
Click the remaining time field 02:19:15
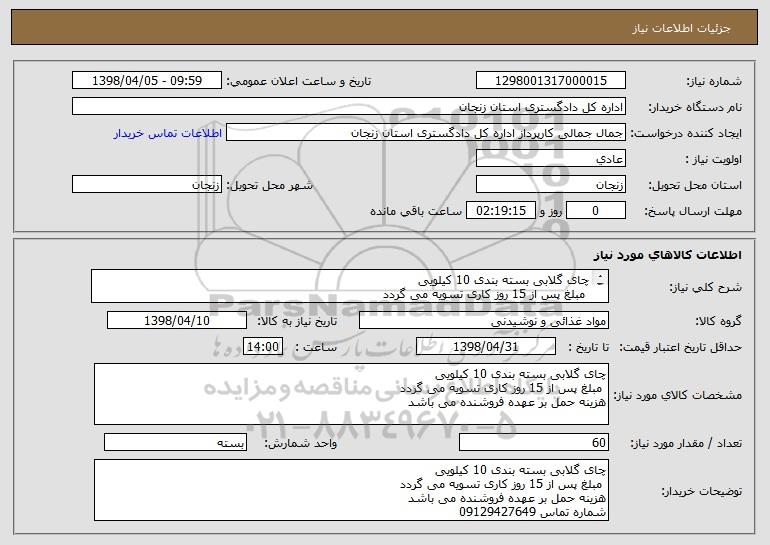coord(500,211)
